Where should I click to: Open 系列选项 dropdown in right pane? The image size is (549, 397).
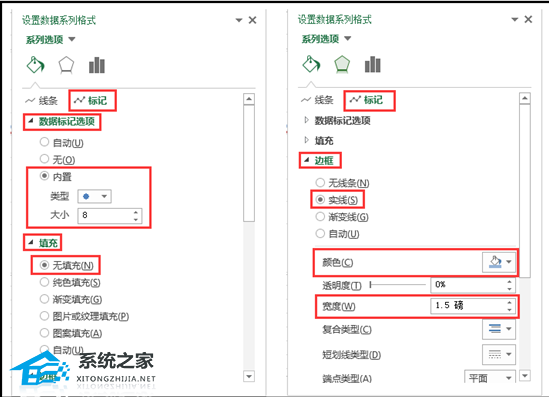click(326, 39)
